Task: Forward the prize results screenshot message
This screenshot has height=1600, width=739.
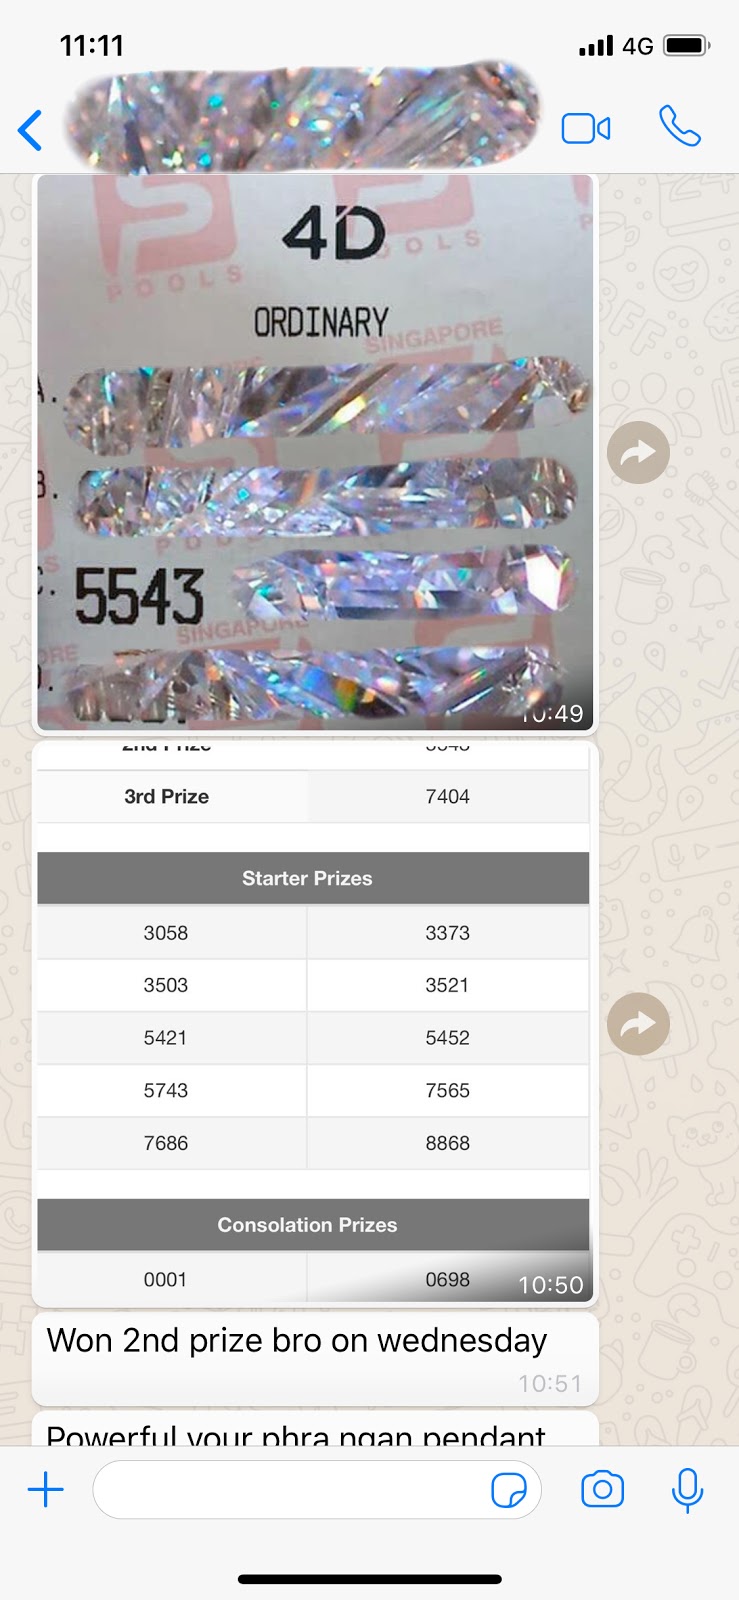Action: (x=638, y=1024)
